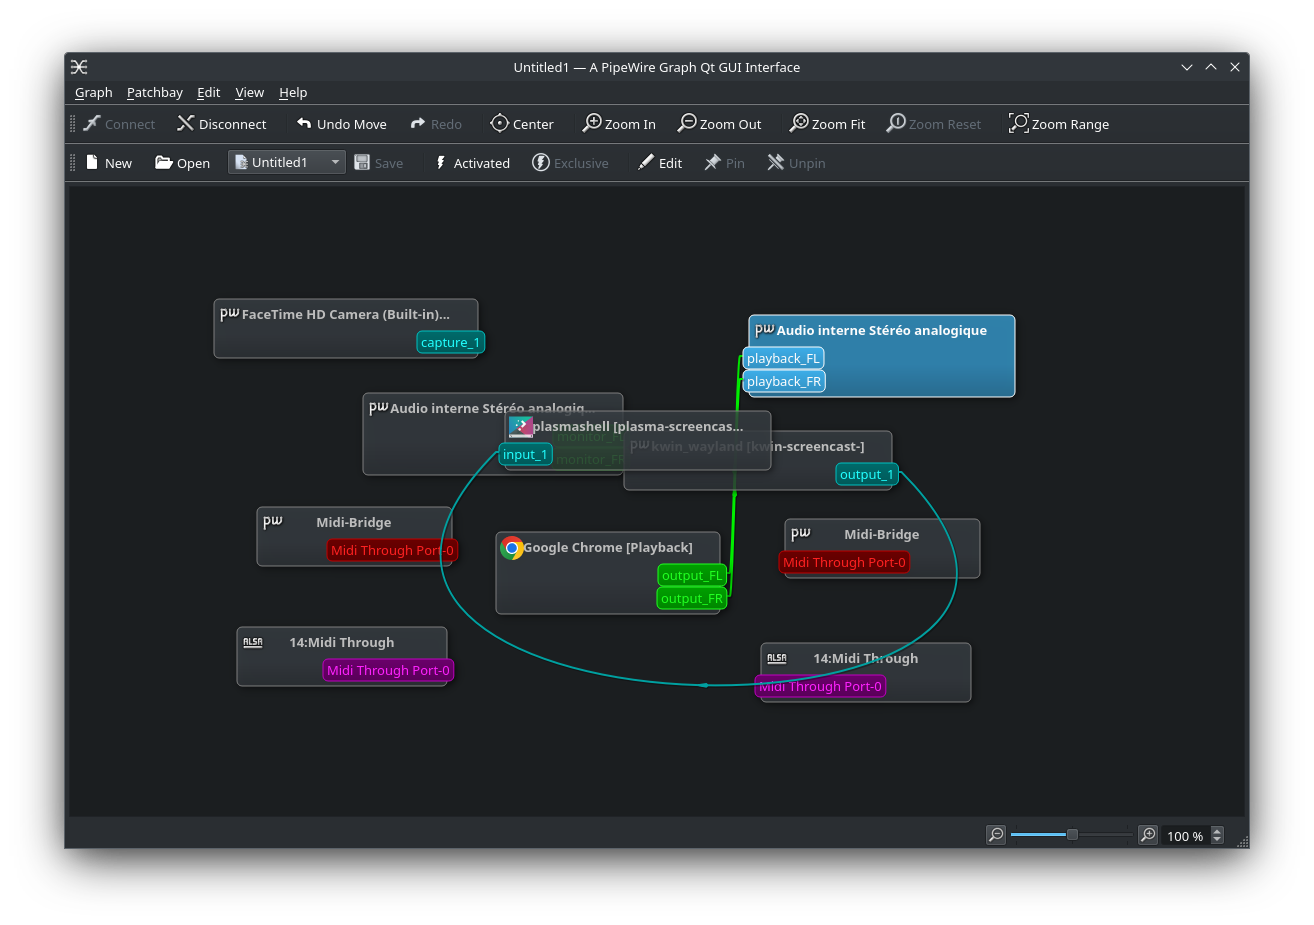The width and height of the screenshot is (1314, 925).
Task: Click the ALSA icon on the right 14:Midi Through
Action: (777, 658)
